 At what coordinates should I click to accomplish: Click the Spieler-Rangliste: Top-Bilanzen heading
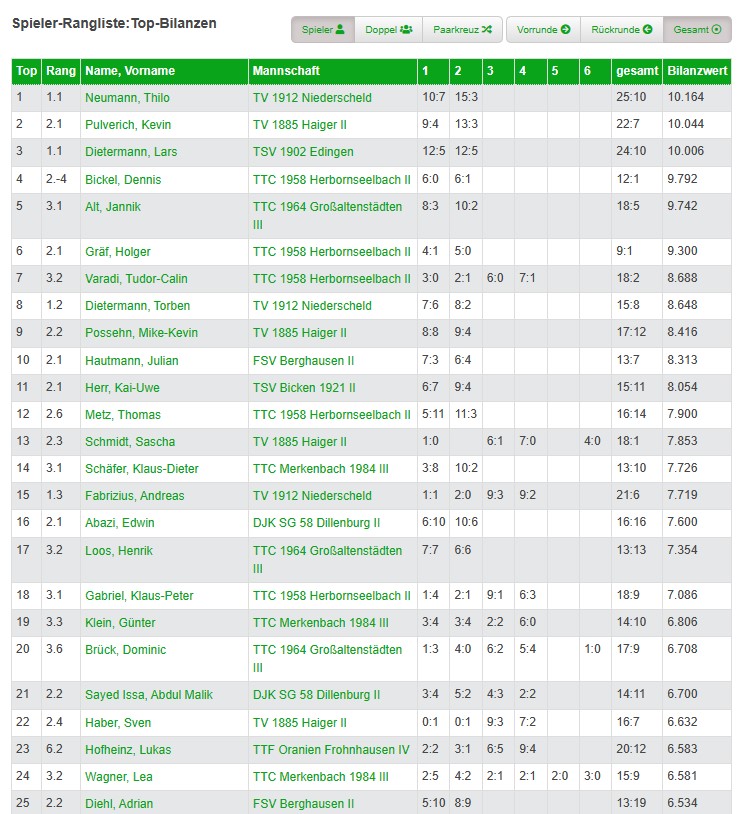point(114,24)
